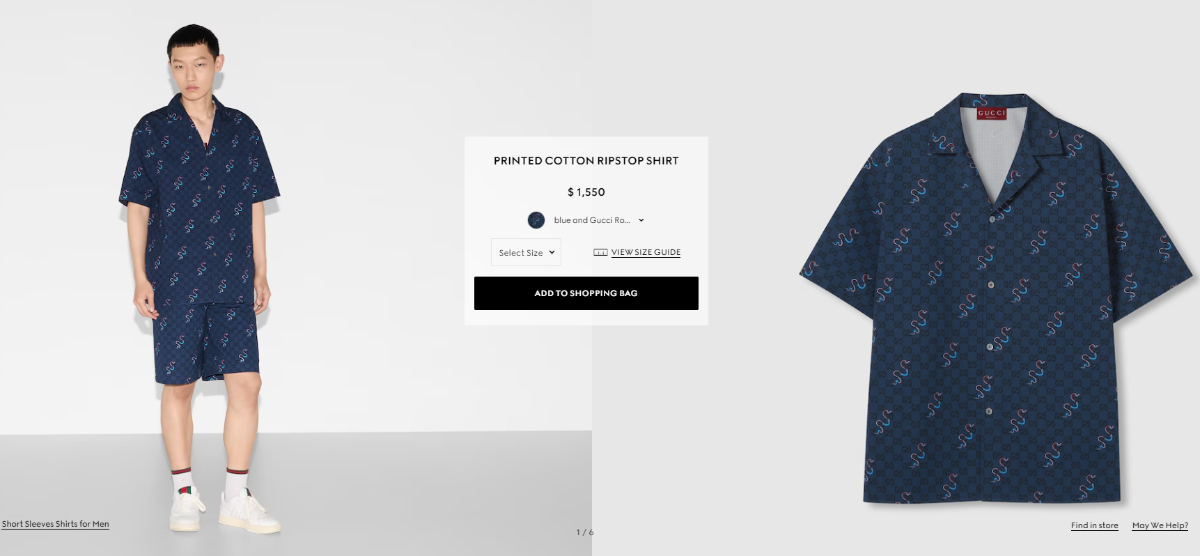Click Add to Shopping Bag button
The image size is (1200, 556).
click(x=586, y=293)
